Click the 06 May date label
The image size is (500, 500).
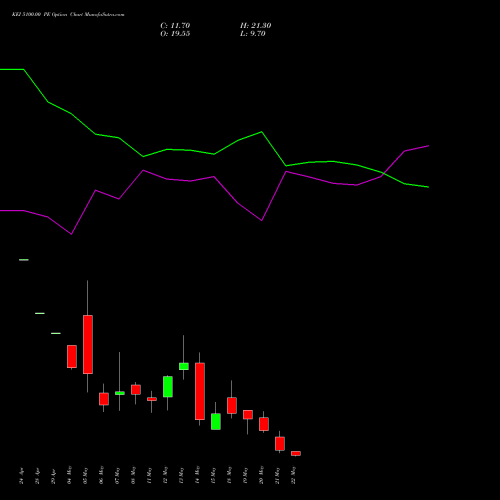(102, 475)
